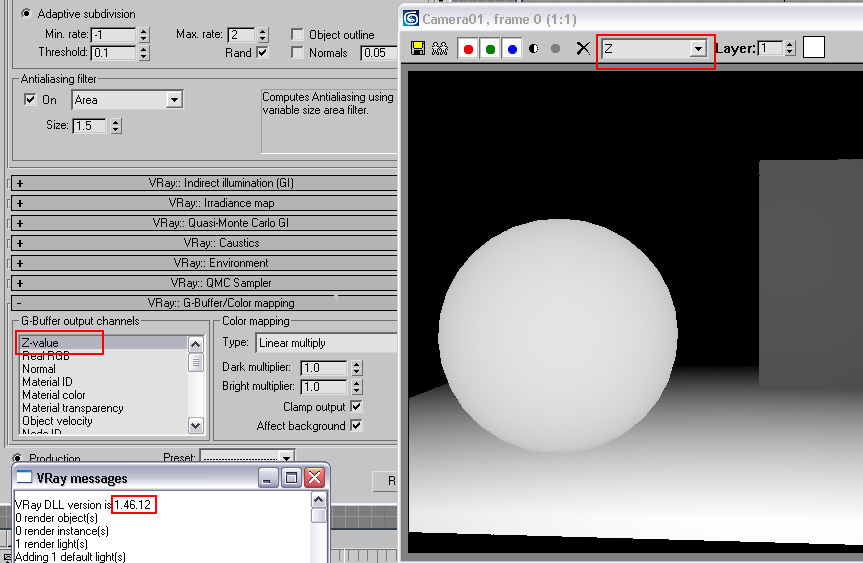Open the Z channel dropdown in the frame window
This screenshot has height=563, width=863.
(x=698, y=48)
